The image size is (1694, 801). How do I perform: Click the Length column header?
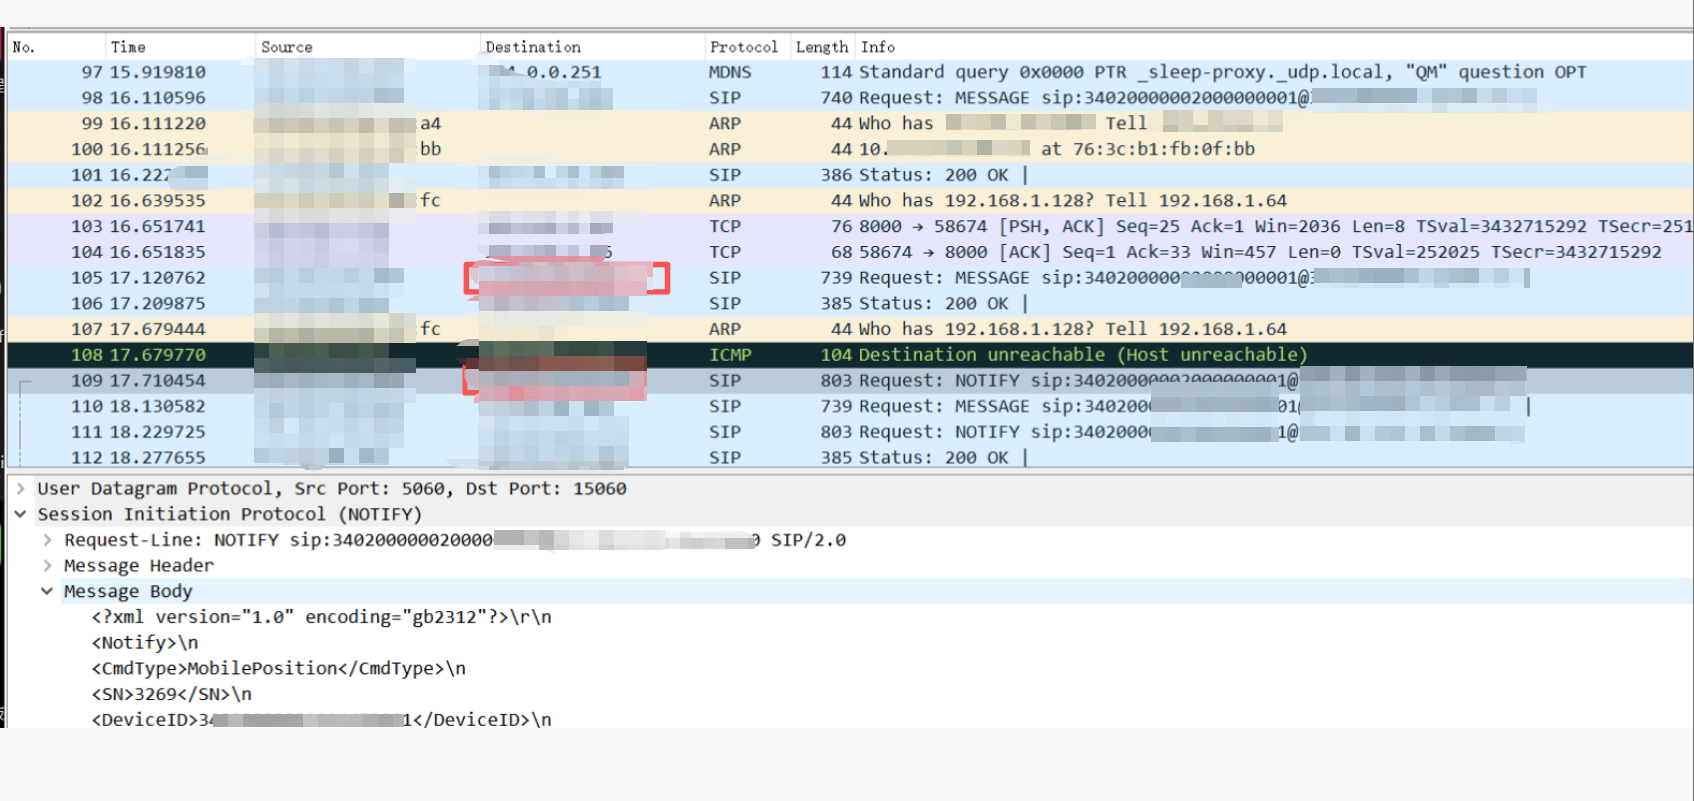821,47
